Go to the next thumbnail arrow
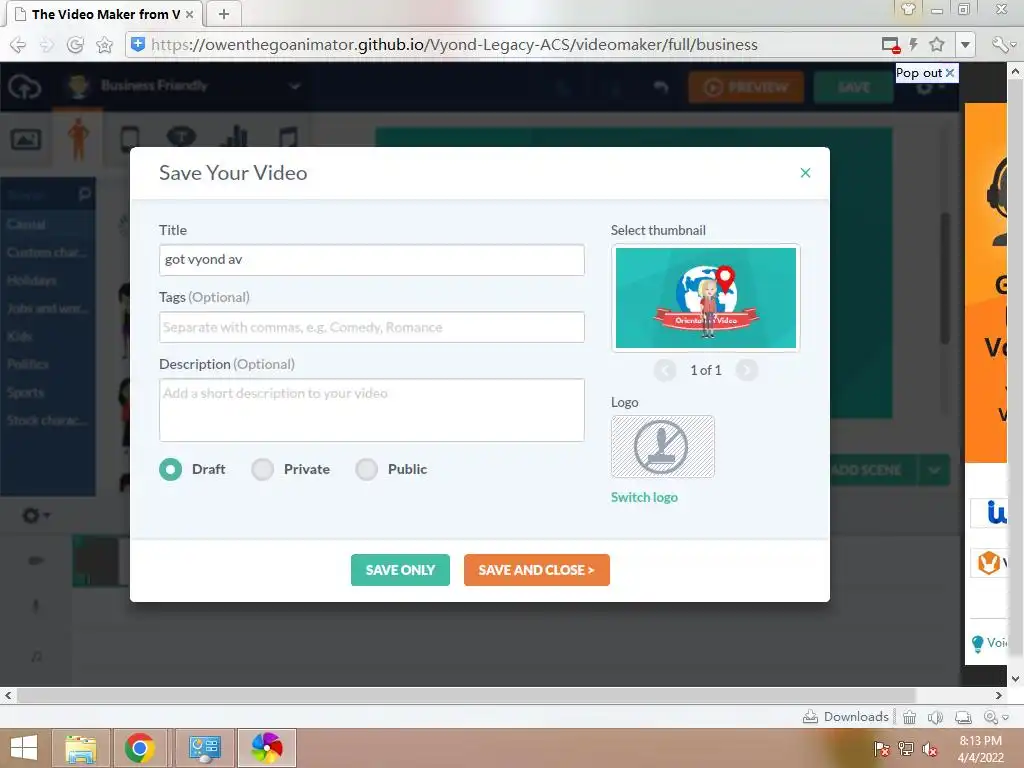 coord(746,370)
